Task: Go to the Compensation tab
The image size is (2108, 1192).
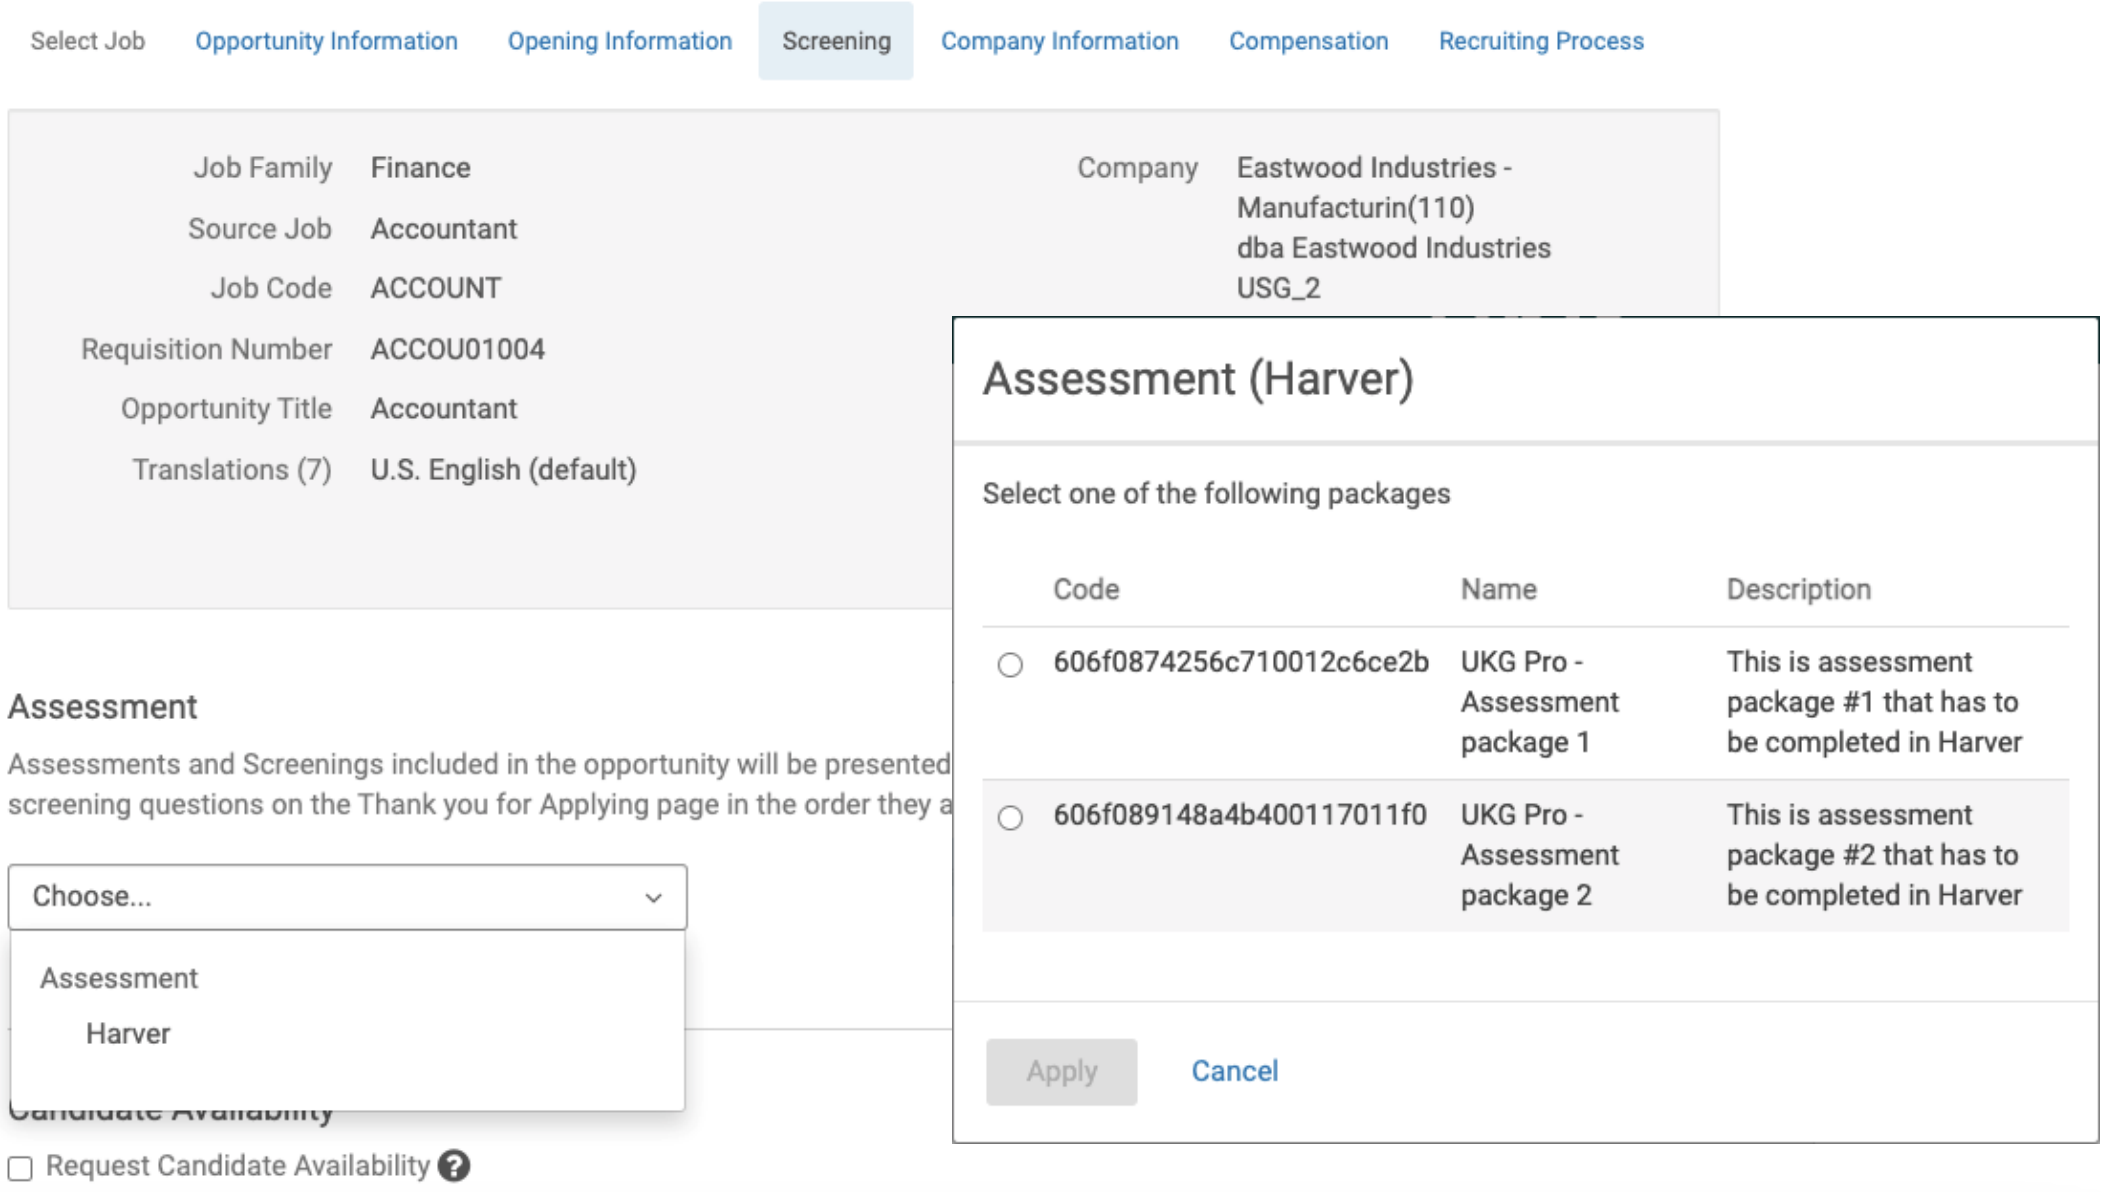Action: [x=1309, y=41]
